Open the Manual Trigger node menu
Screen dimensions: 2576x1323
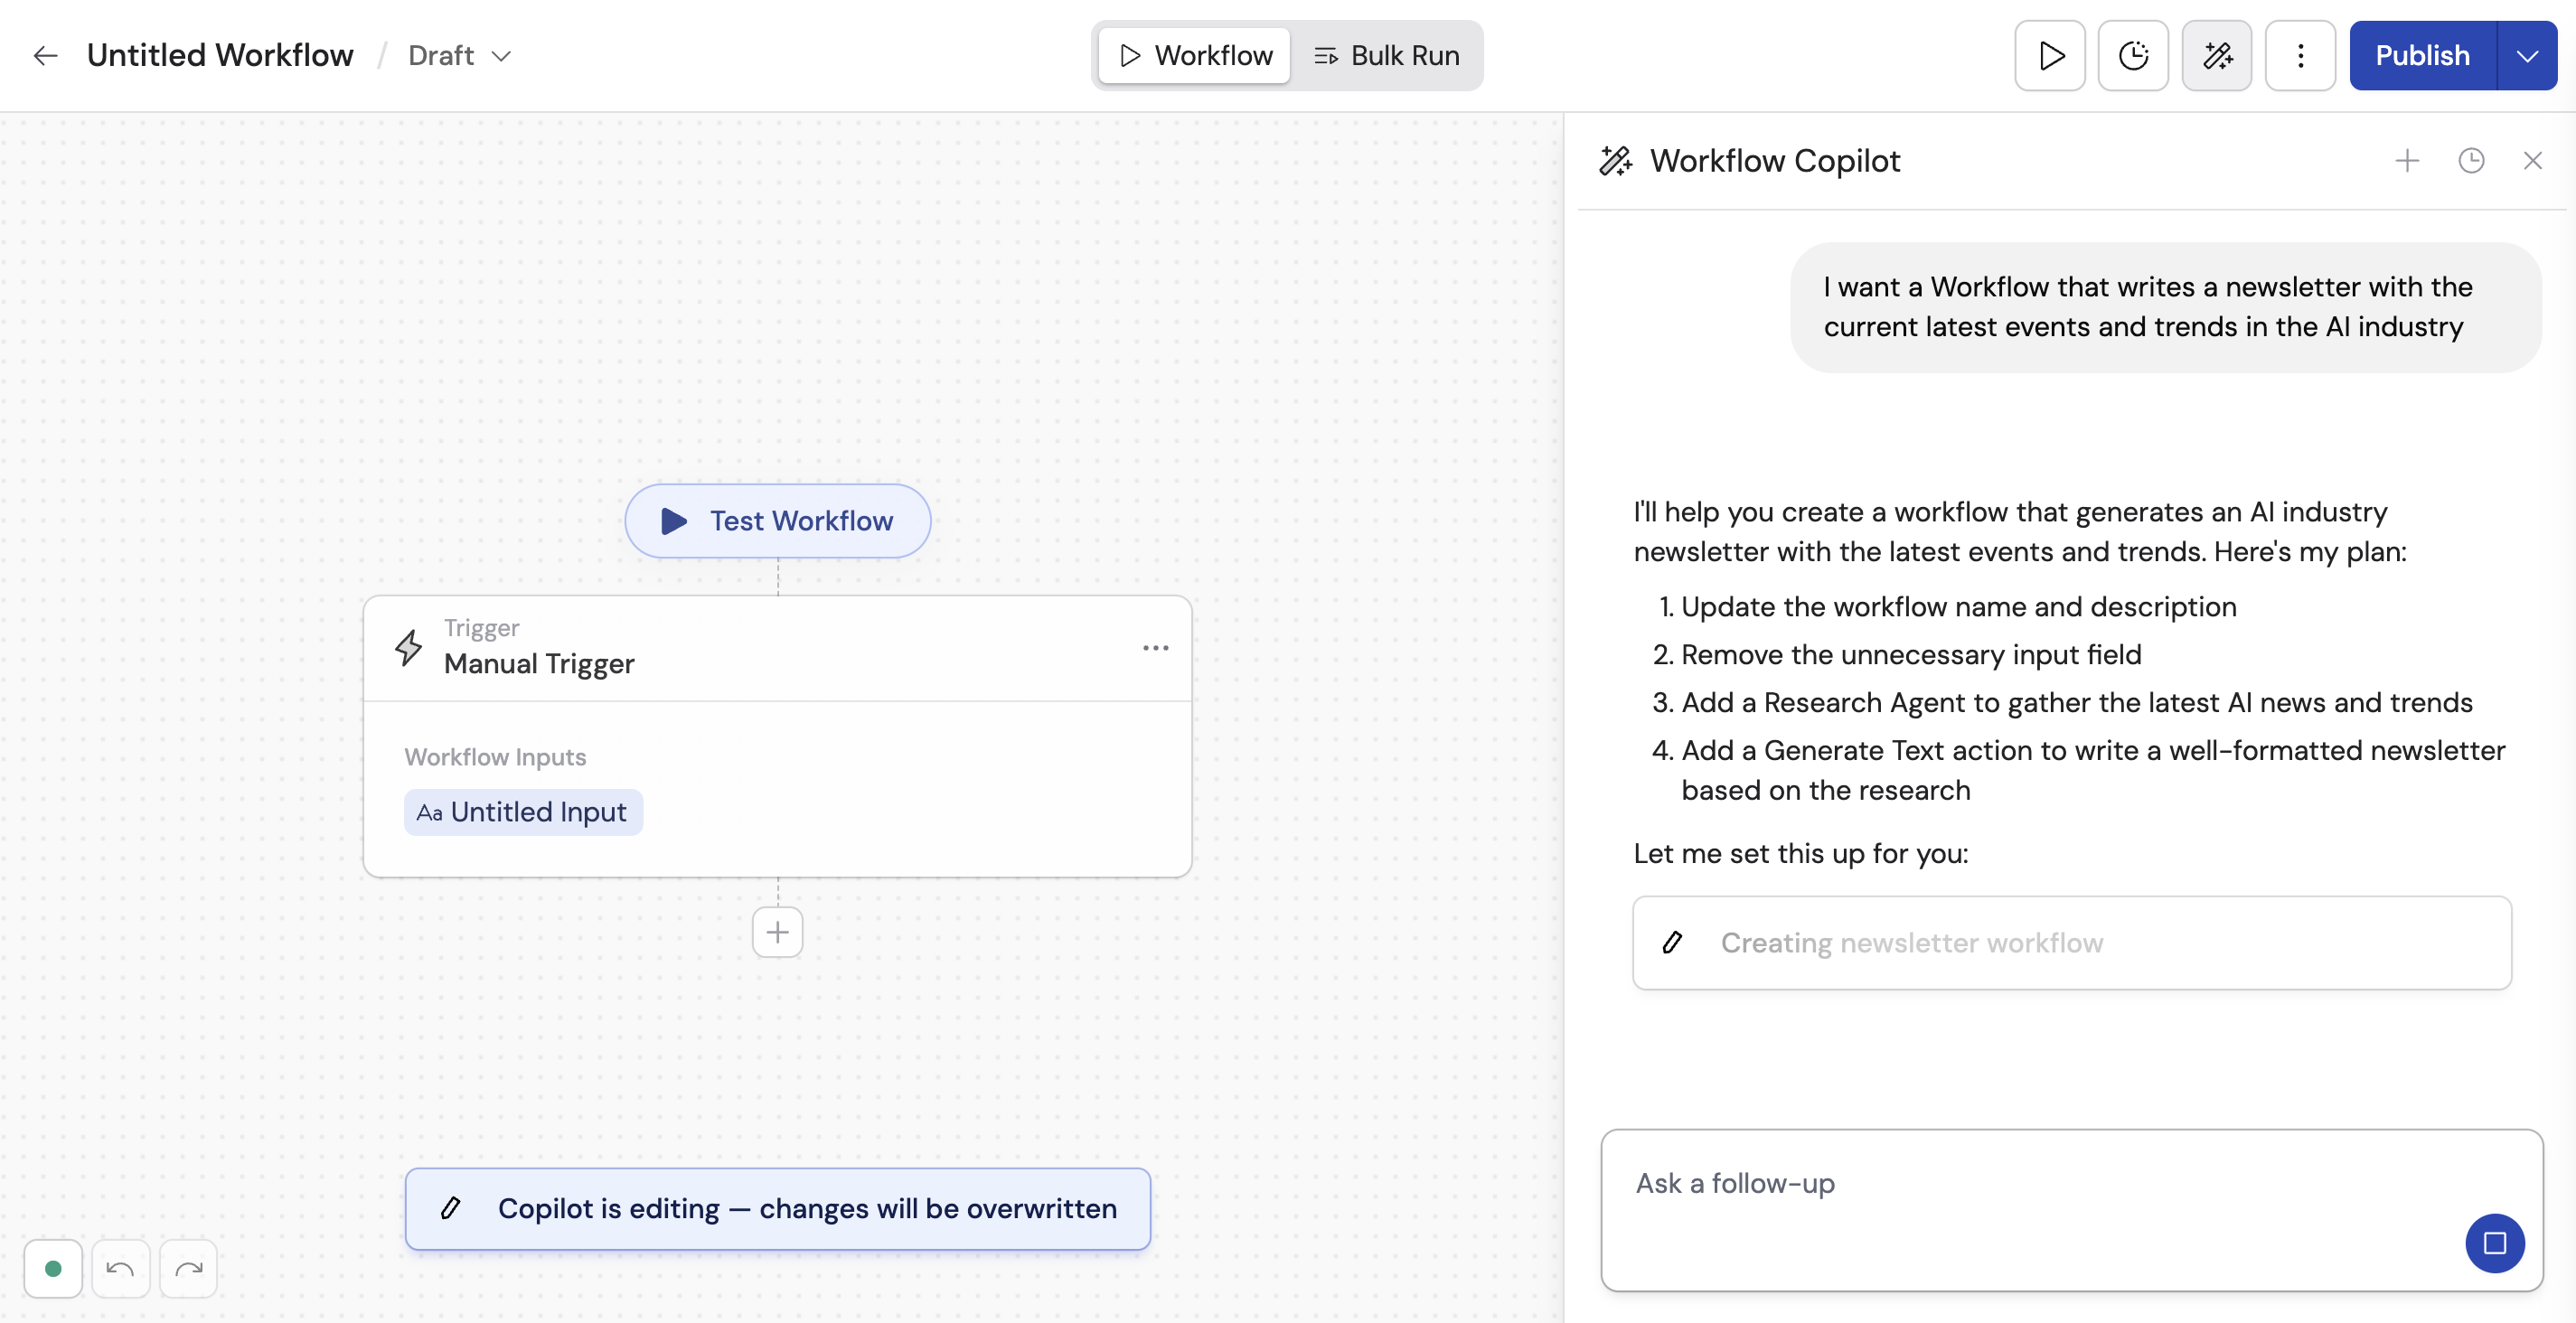tap(1155, 648)
